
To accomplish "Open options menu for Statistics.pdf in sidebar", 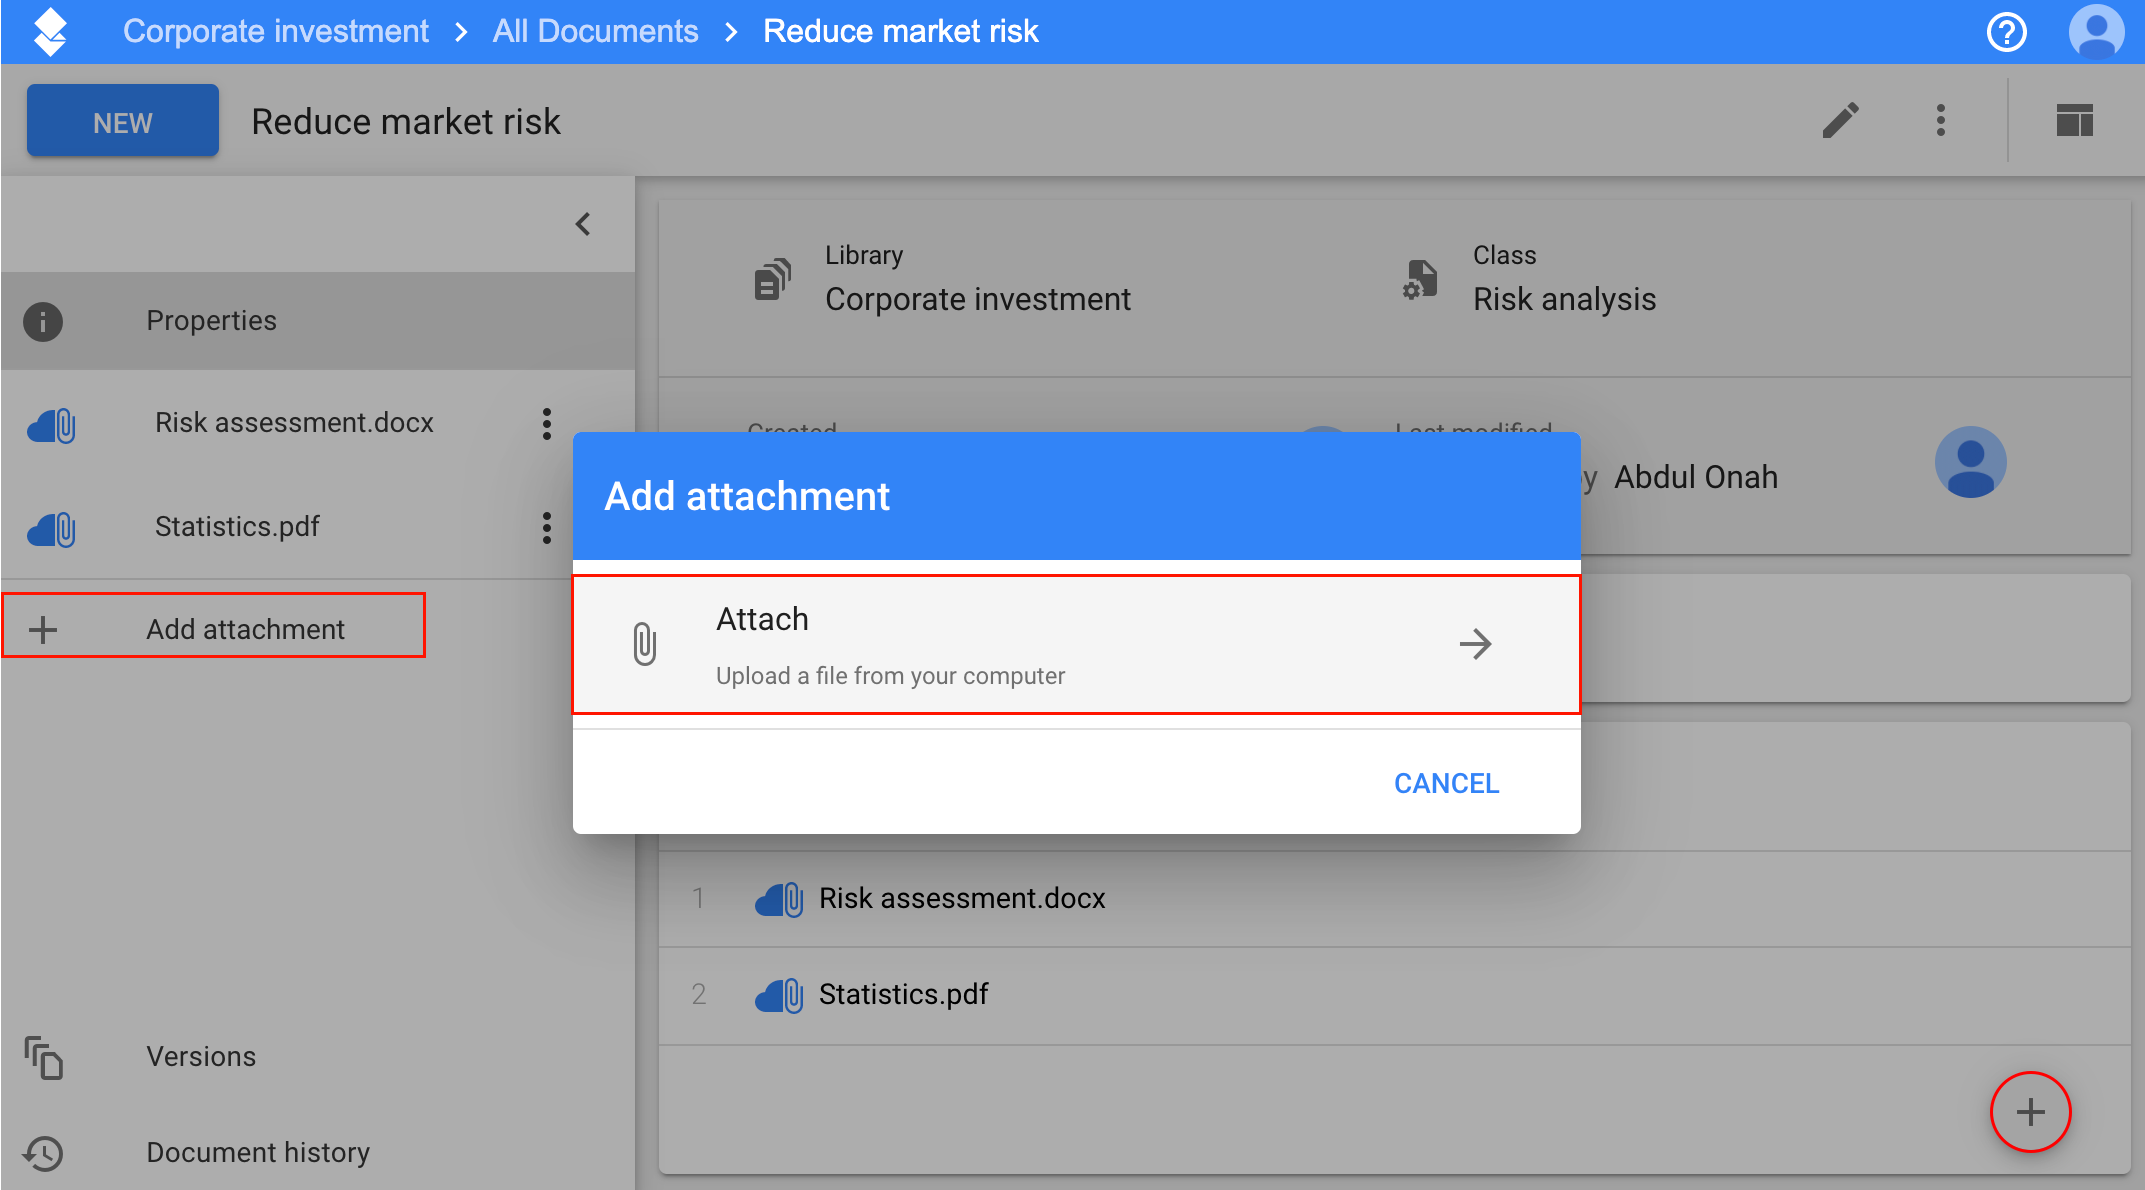I will coord(546,528).
